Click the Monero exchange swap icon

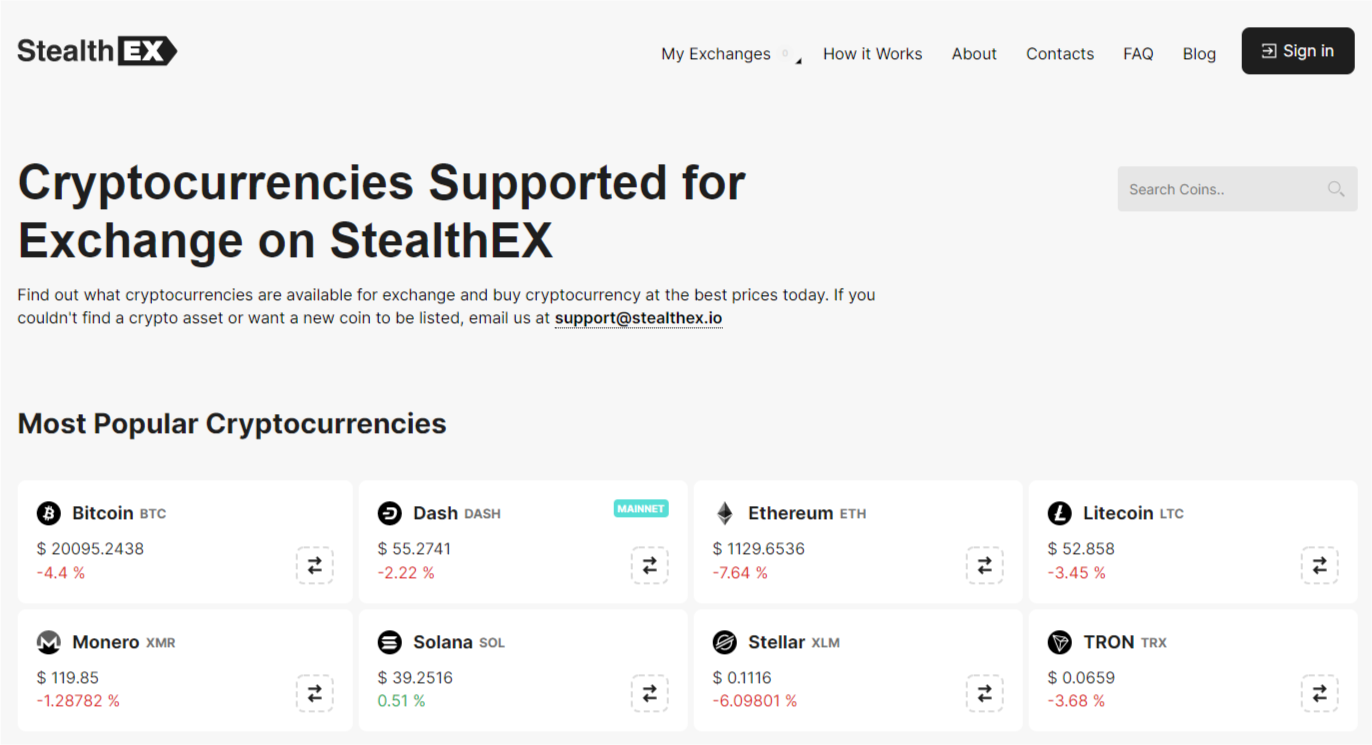(314, 693)
